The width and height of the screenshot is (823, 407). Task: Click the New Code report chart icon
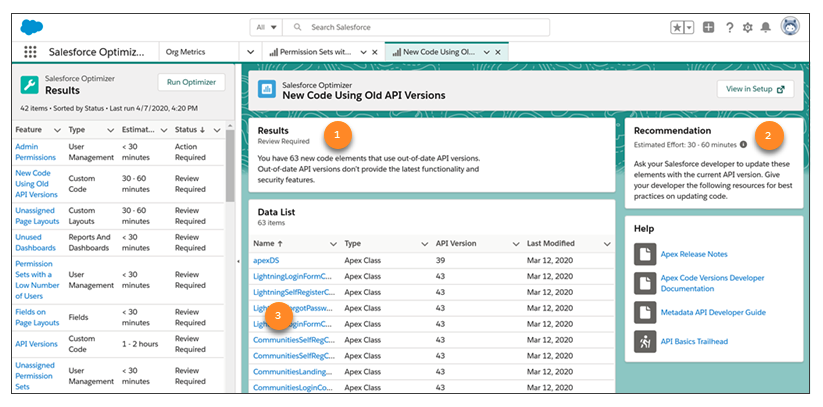[x=267, y=89]
